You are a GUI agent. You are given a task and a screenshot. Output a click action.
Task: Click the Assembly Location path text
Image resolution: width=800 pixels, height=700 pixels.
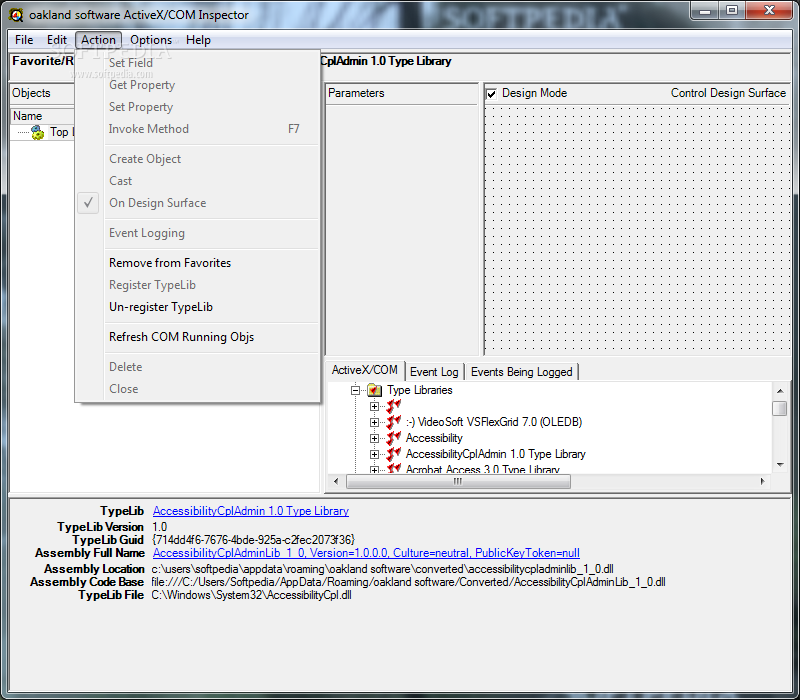(383, 569)
